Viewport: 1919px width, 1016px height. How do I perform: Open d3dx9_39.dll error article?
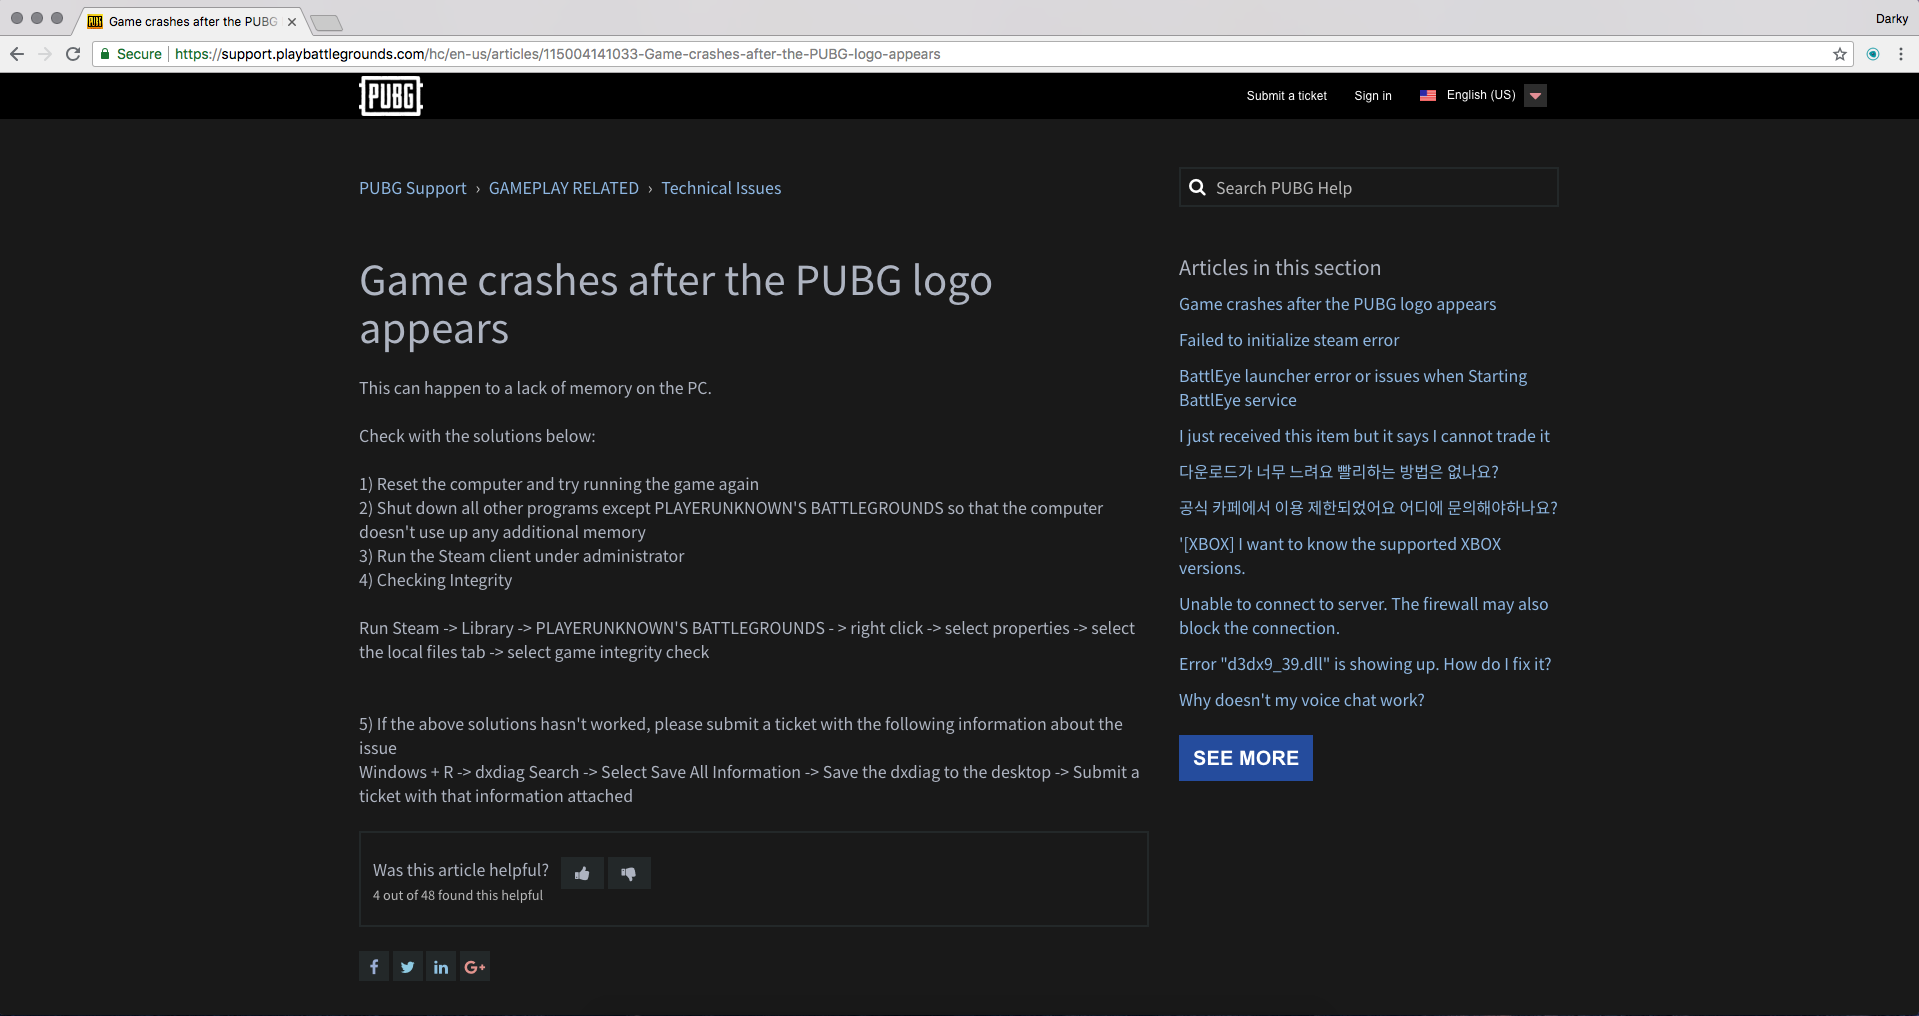pos(1365,664)
